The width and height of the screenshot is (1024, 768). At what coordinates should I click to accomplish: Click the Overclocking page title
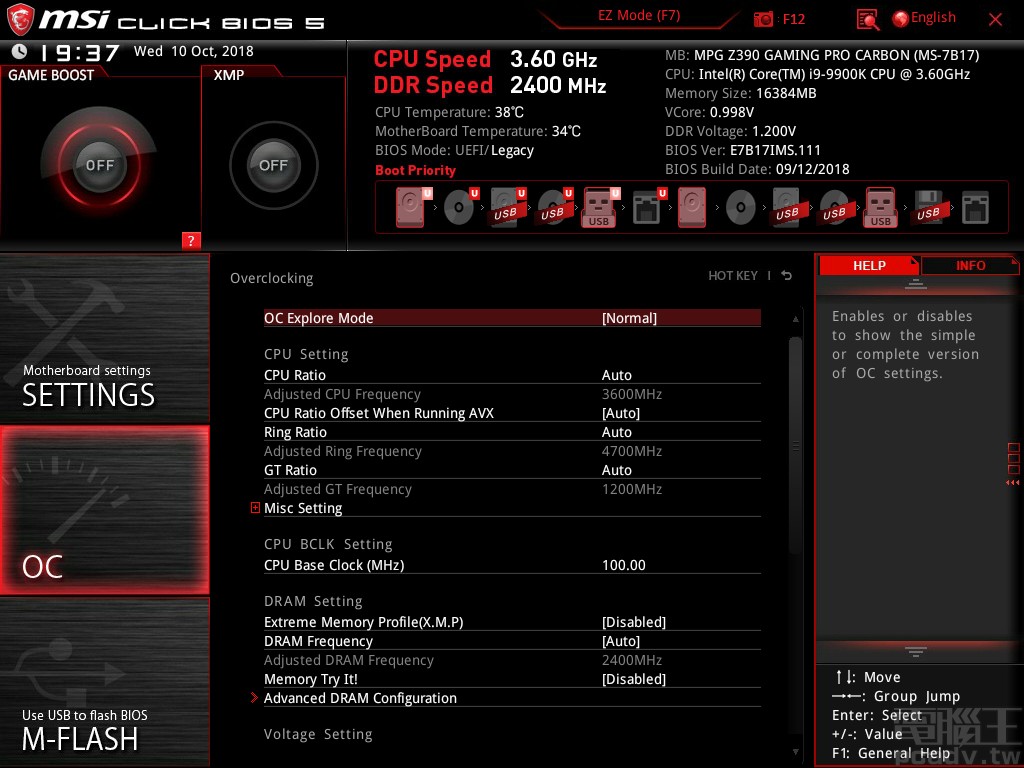pos(272,278)
